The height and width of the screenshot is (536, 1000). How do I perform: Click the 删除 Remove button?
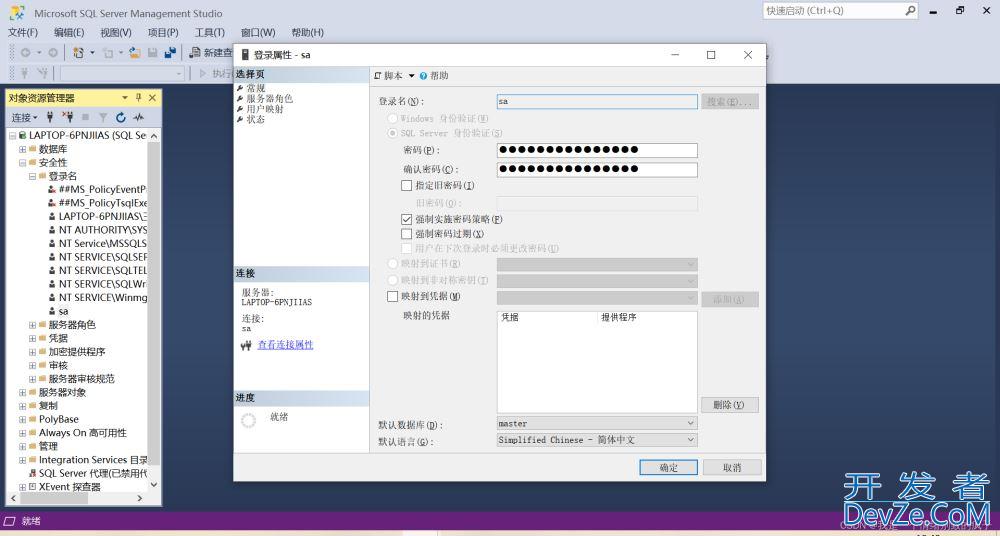pos(730,405)
